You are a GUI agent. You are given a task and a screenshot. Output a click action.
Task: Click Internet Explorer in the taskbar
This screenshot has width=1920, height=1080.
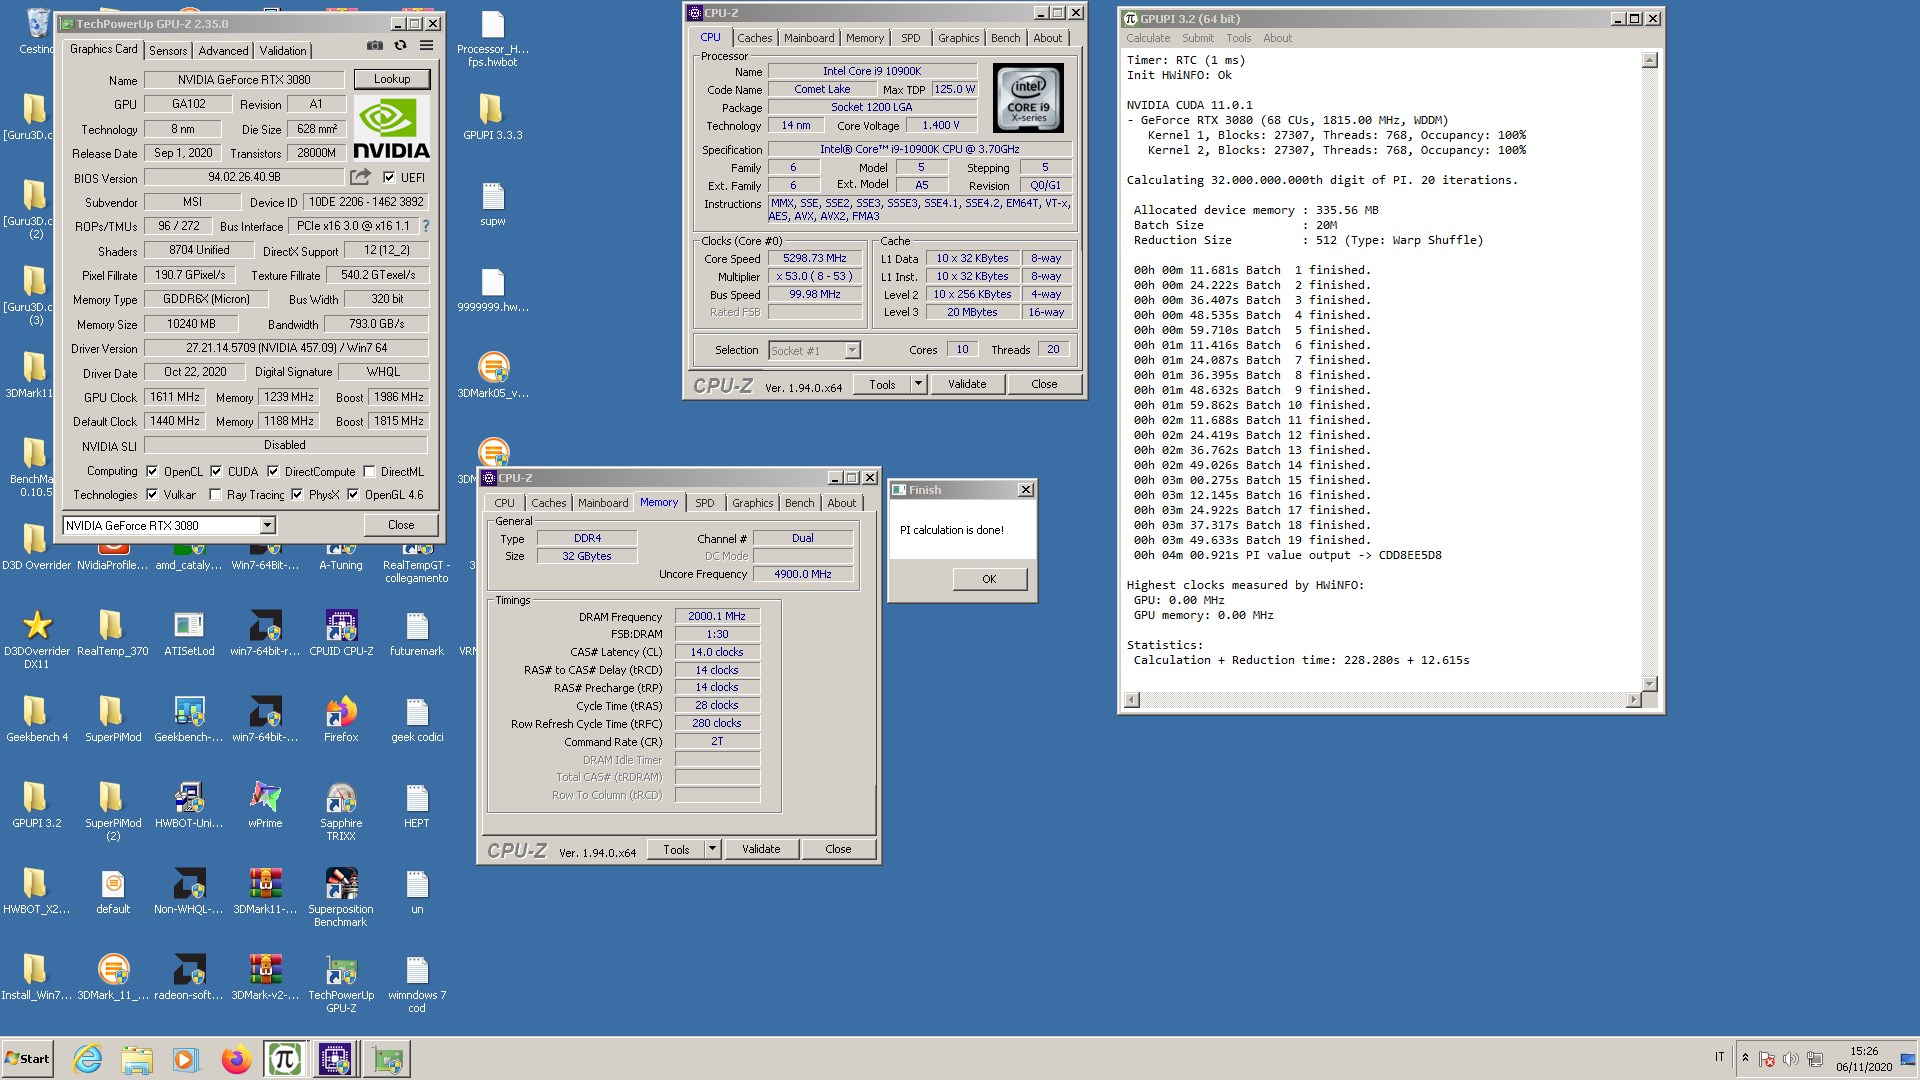(88, 1059)
